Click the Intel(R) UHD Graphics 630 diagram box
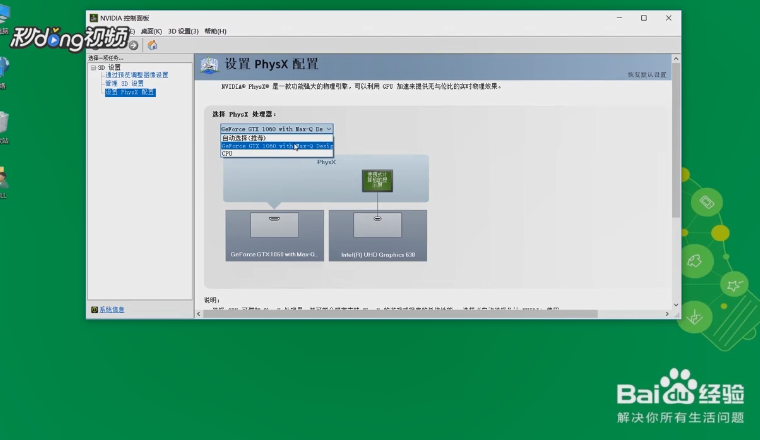This screenshot has height=440, width=760. coord(378,236)
